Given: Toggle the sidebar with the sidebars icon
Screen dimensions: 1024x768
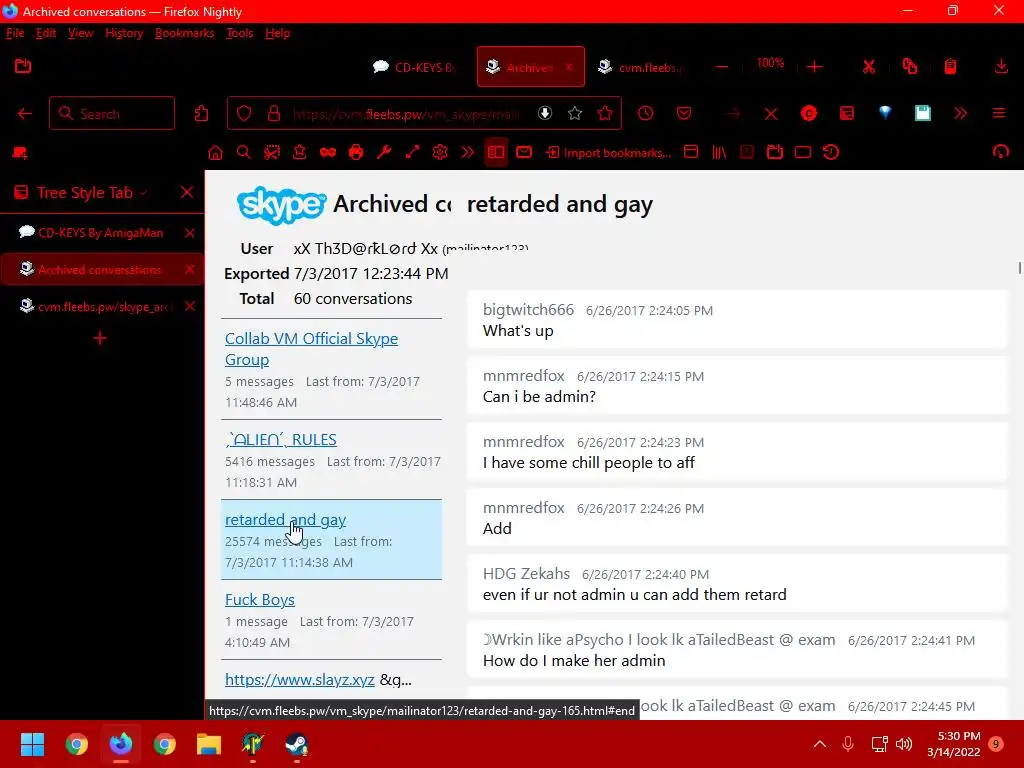Looking at the screenshot, I should pos(496,153).
